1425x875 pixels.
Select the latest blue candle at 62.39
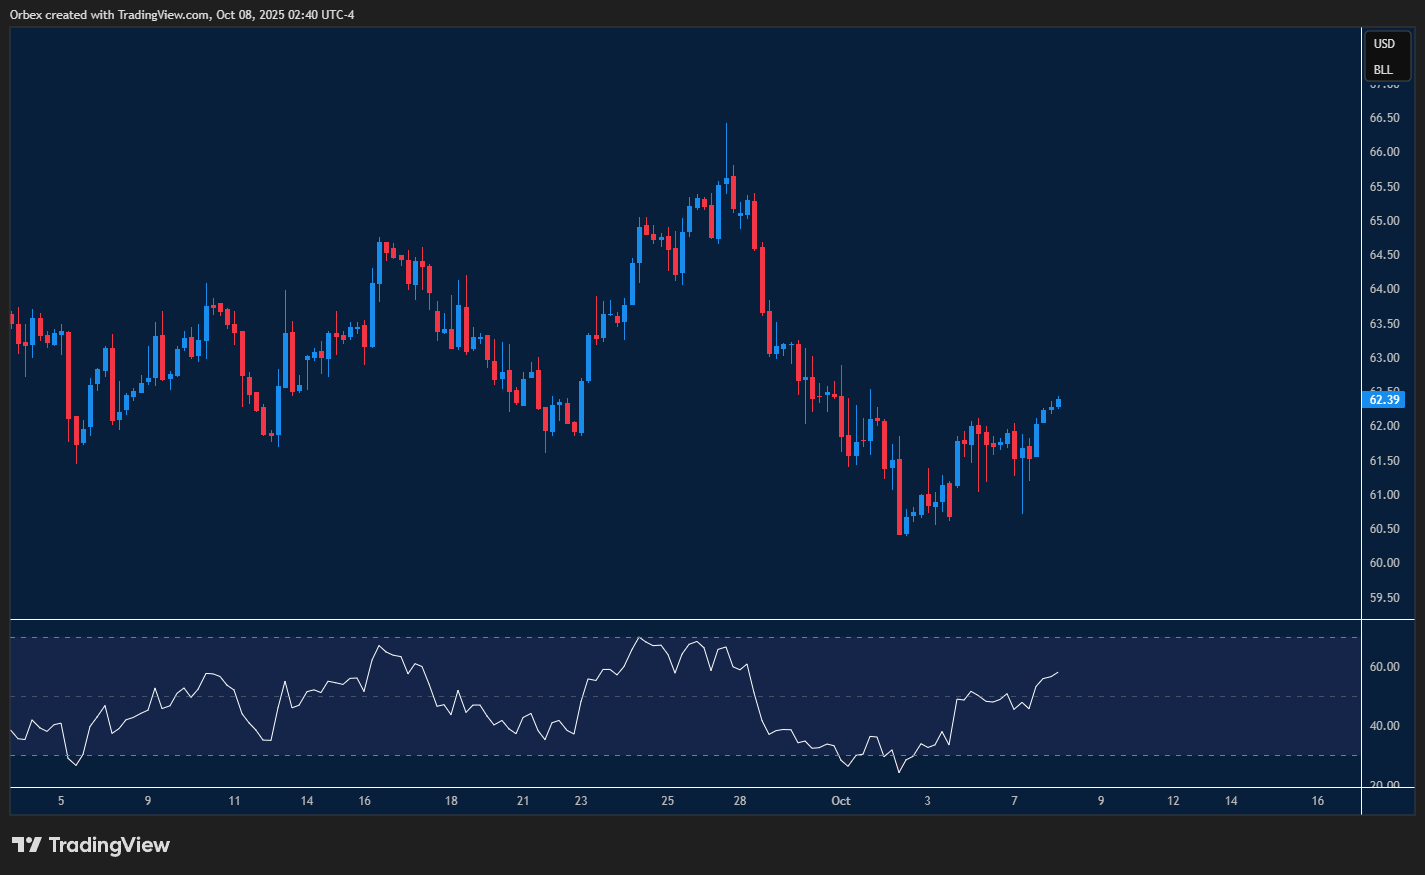[x=1058, y=403]
